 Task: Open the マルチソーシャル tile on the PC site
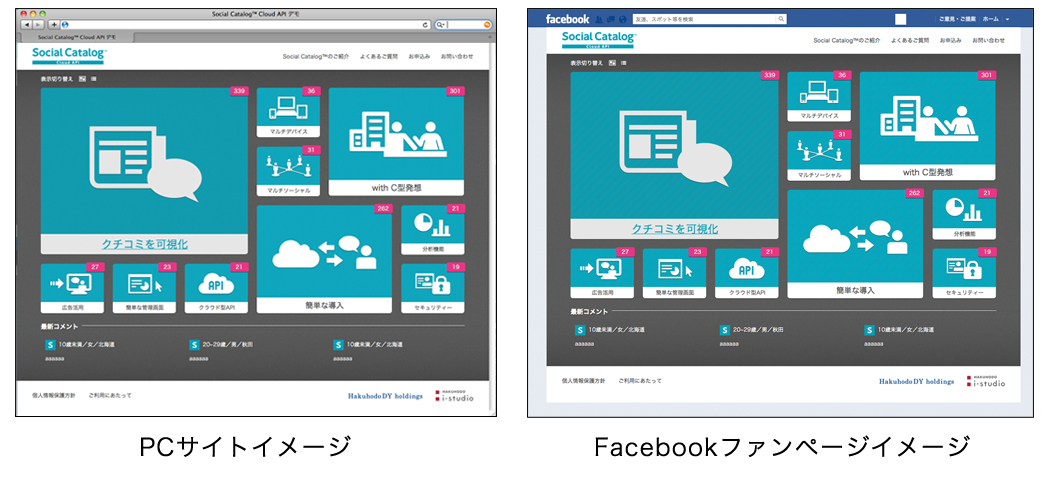[x=288, y=171]
